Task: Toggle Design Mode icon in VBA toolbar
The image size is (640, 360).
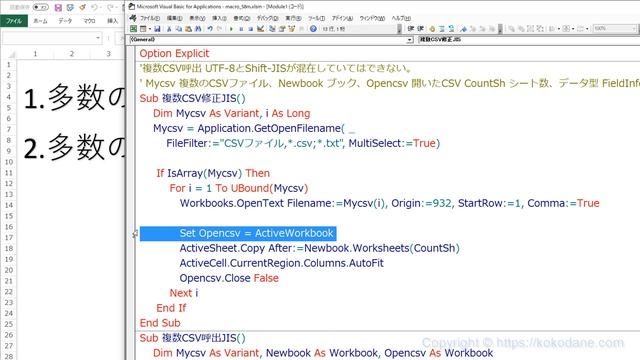Action: point(260,29)
